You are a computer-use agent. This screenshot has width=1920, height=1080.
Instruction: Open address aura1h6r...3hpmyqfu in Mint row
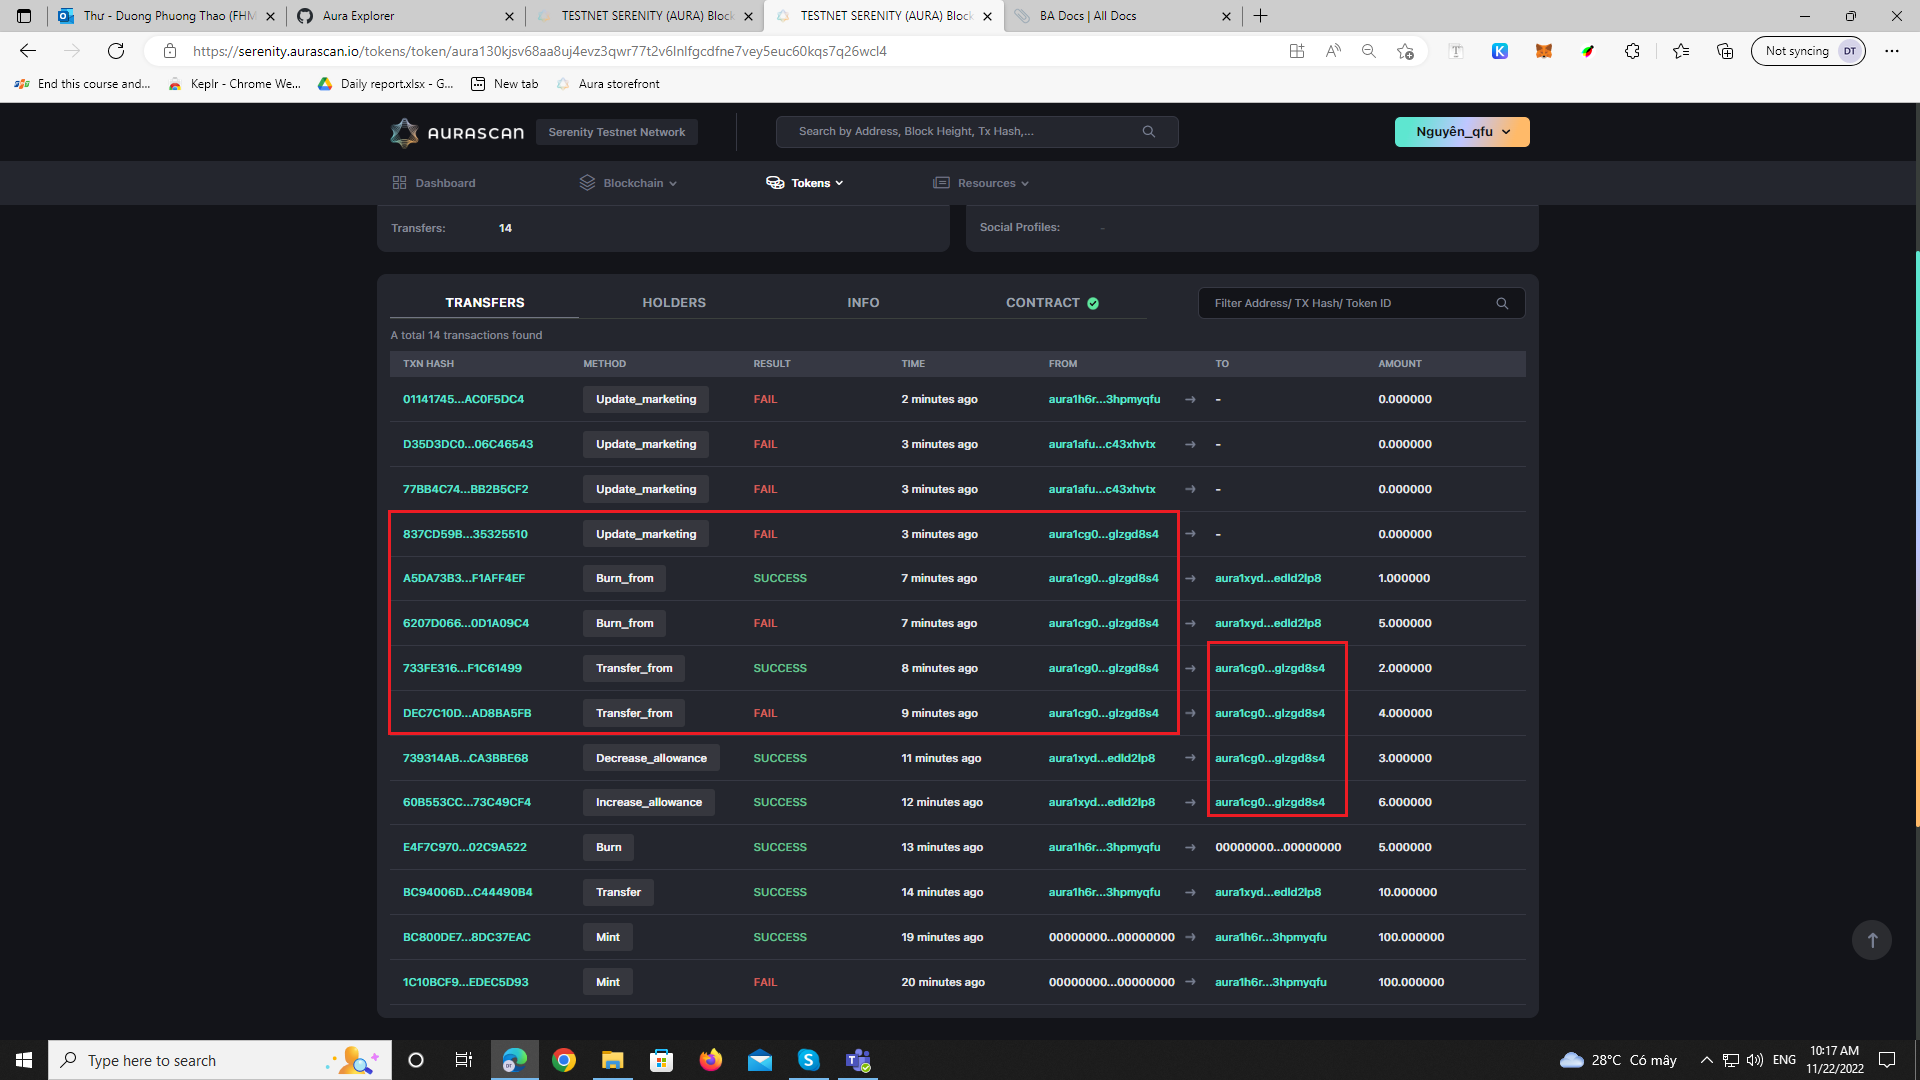point(1270,937)
